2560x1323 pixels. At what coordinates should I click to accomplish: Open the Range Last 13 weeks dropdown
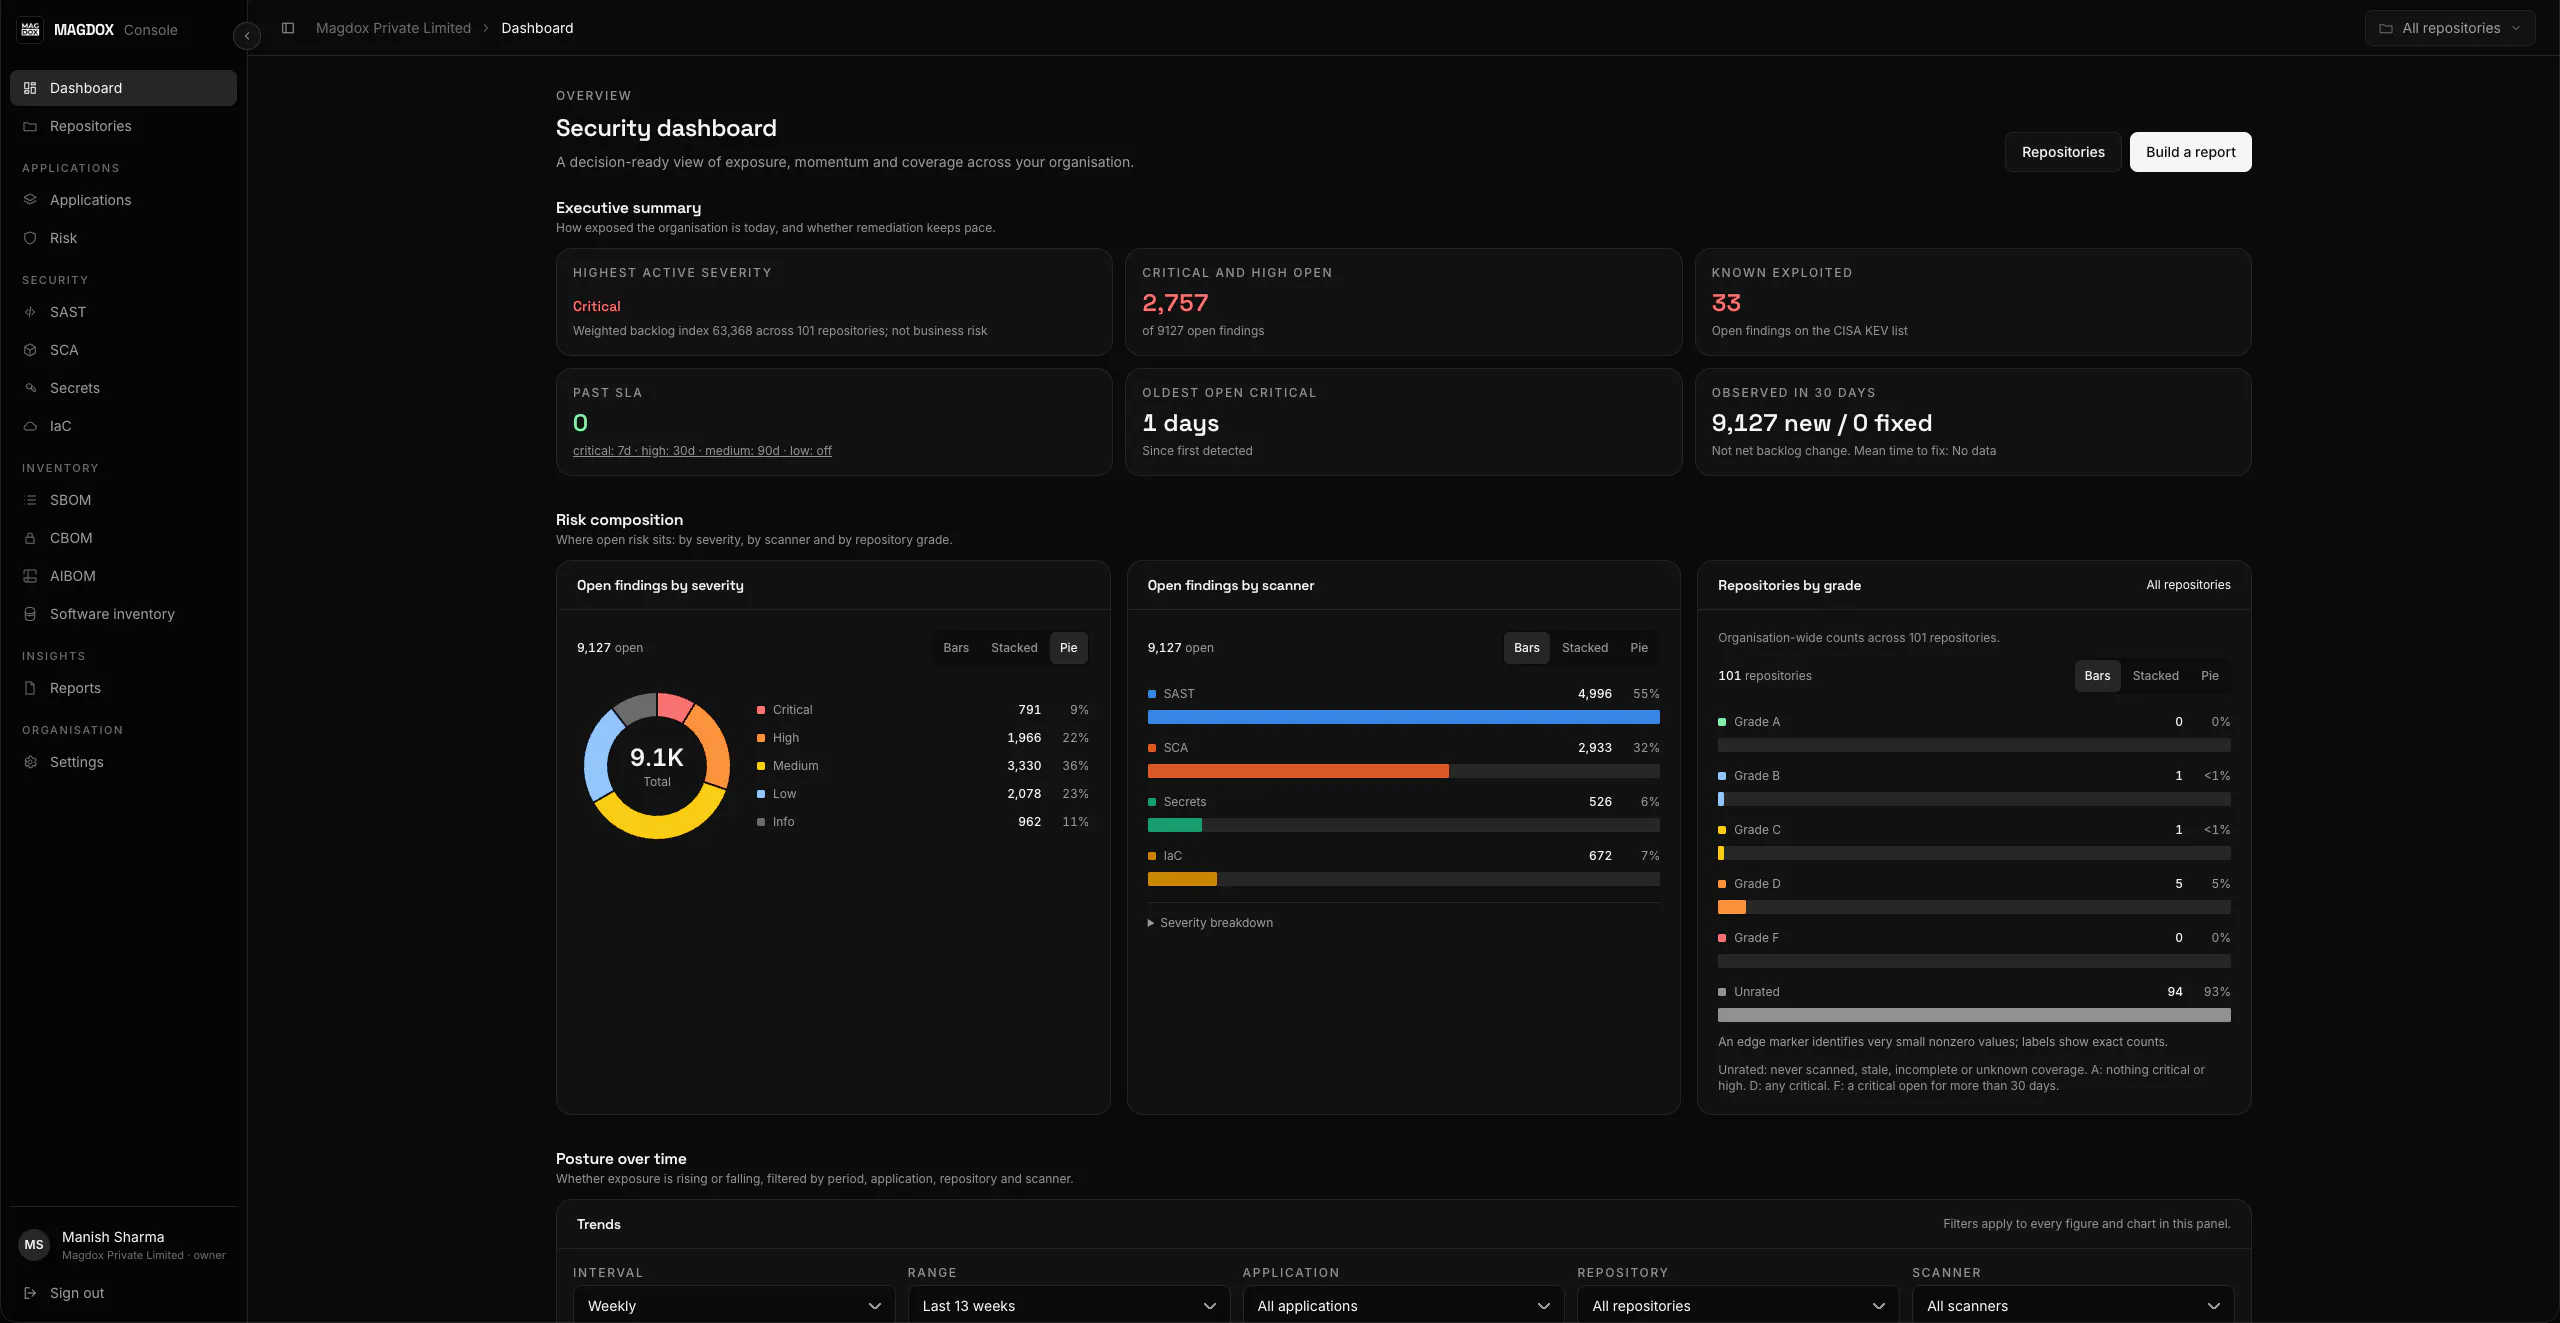(1069, 1306)
